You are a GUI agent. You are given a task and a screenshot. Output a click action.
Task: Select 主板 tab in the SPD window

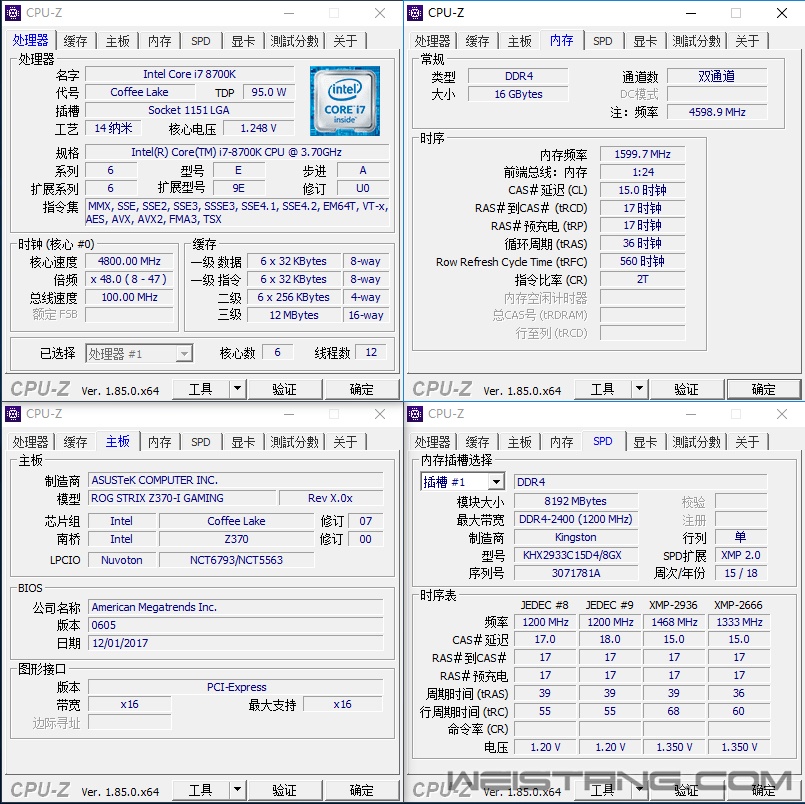520,442
